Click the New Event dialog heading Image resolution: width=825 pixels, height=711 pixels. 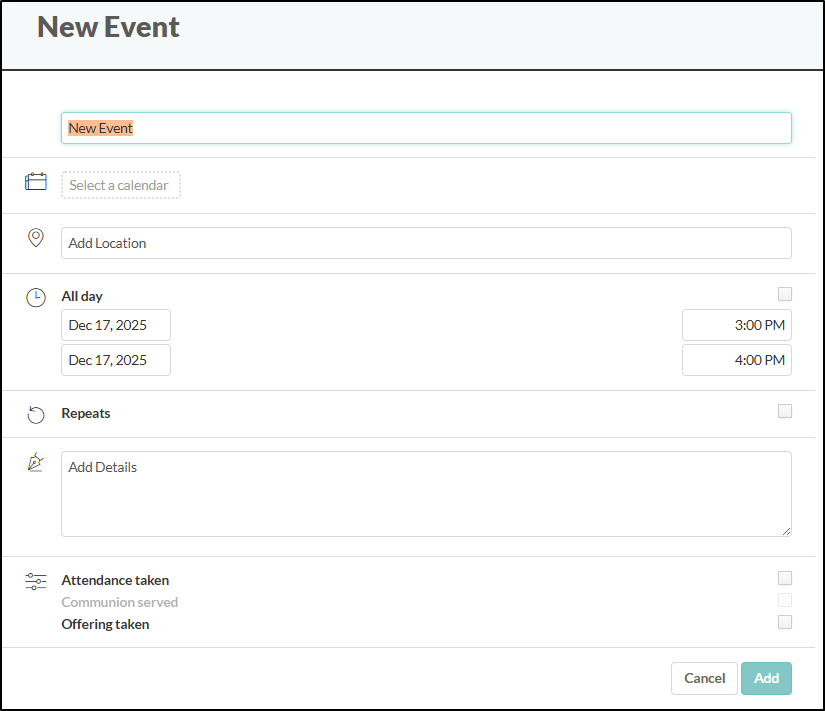point(108,27)
